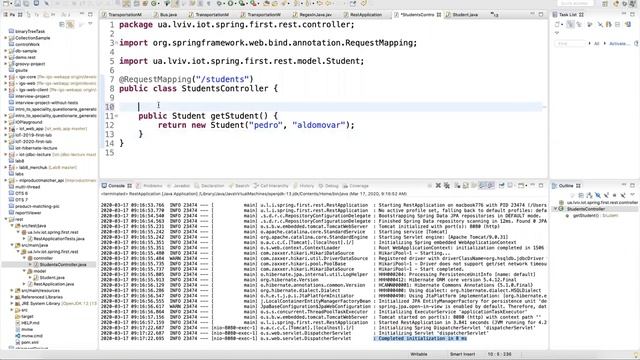The width and height of the screenshot is (640, 360).
Task: Expand src/main/resources folder
Action: point(12,290)
